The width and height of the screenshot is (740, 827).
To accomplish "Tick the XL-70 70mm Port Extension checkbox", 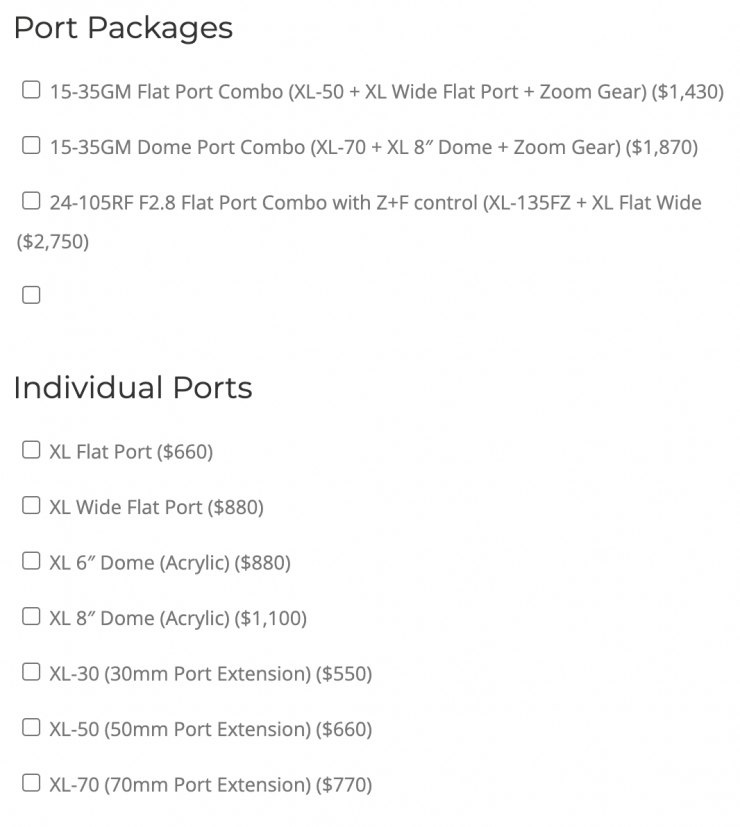I will [x=31, y=784].
